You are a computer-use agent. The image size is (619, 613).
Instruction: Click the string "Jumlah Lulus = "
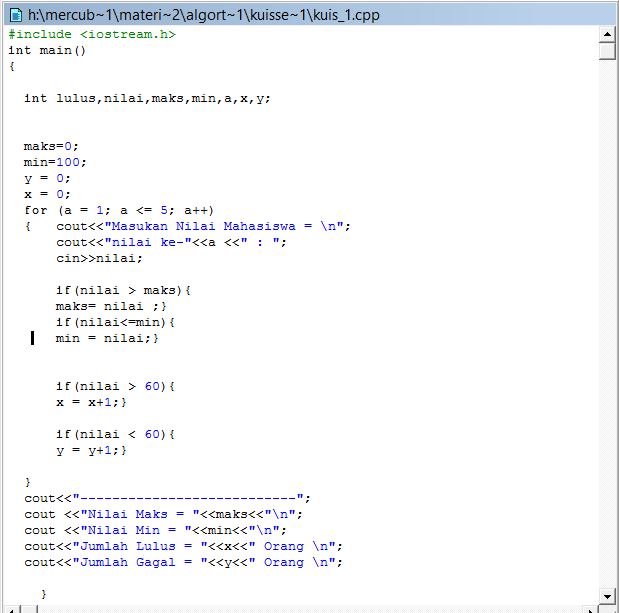point(140,546)
